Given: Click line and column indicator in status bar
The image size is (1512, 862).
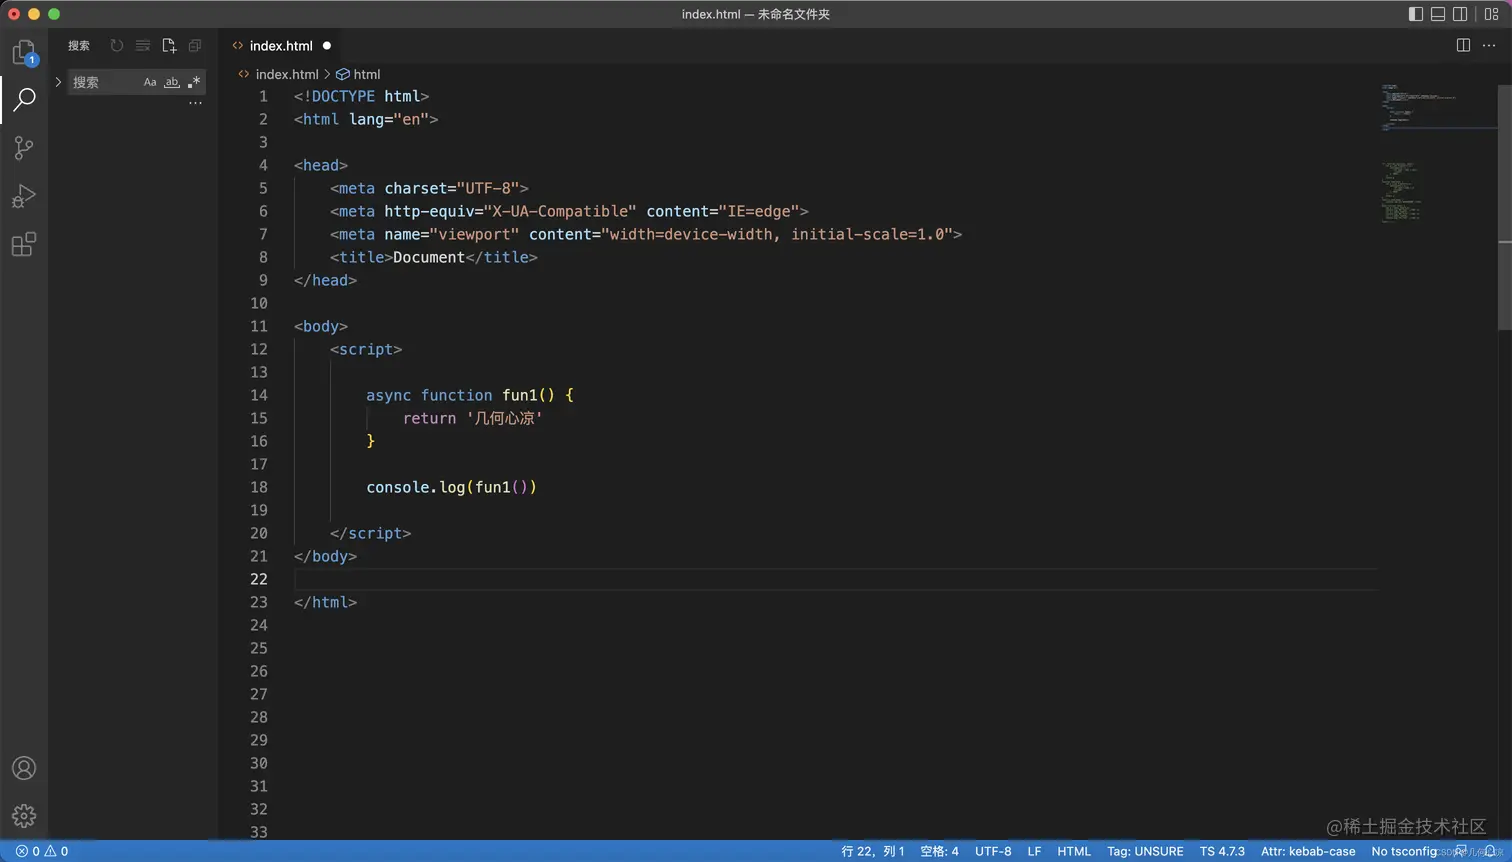Looking at the screenshot, I should point(873,851).
